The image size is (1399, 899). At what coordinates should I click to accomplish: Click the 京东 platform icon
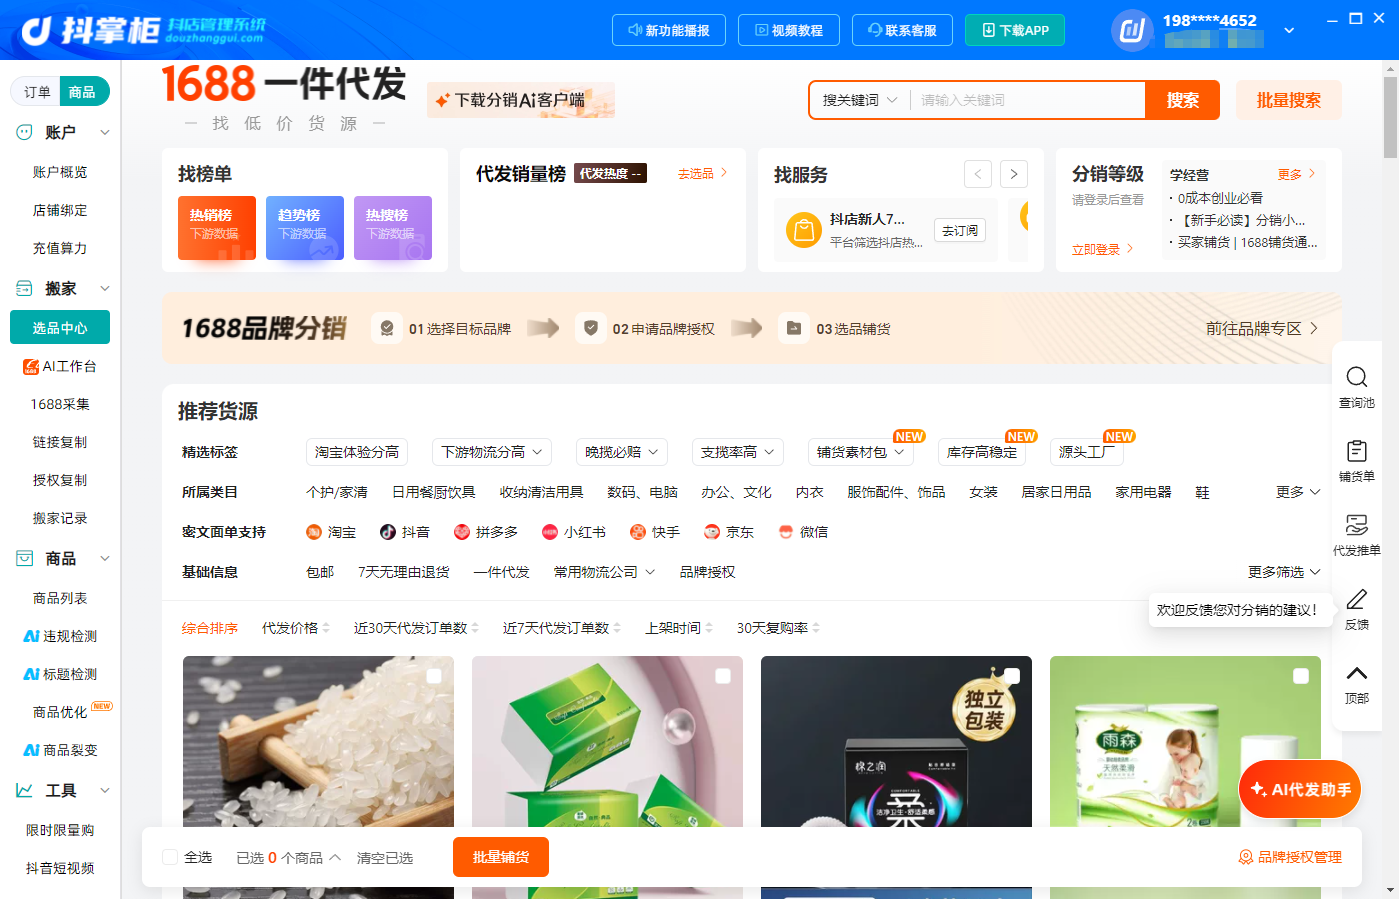coord(711,532)
